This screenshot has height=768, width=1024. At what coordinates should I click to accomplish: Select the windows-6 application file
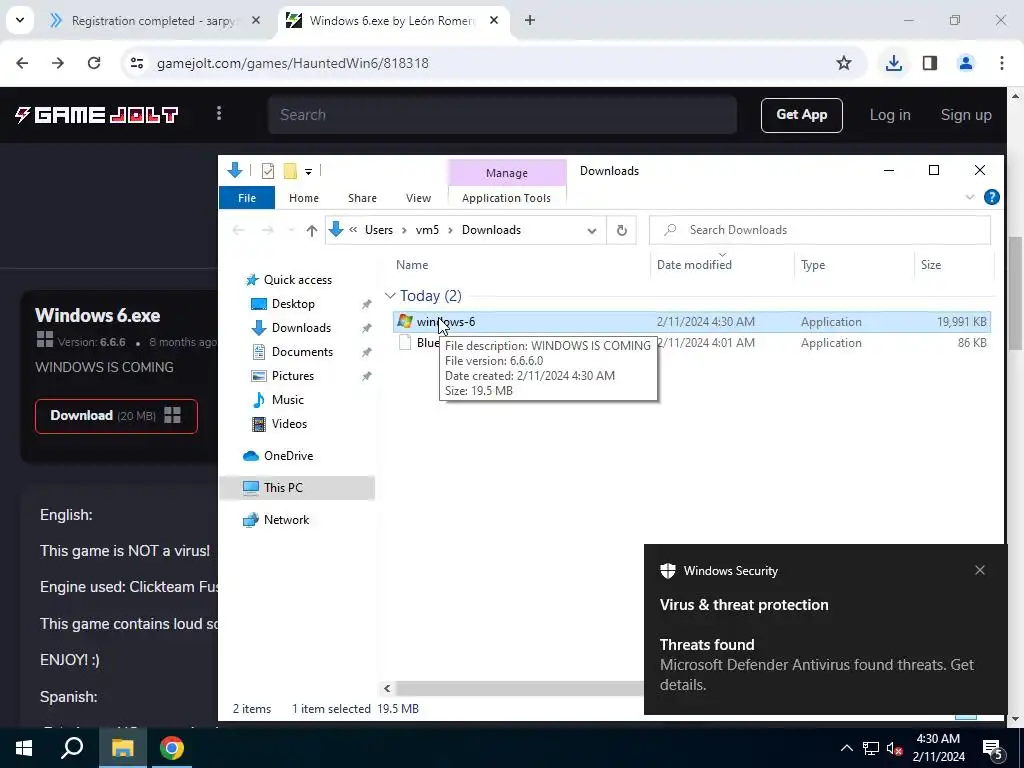click(692, 322)
